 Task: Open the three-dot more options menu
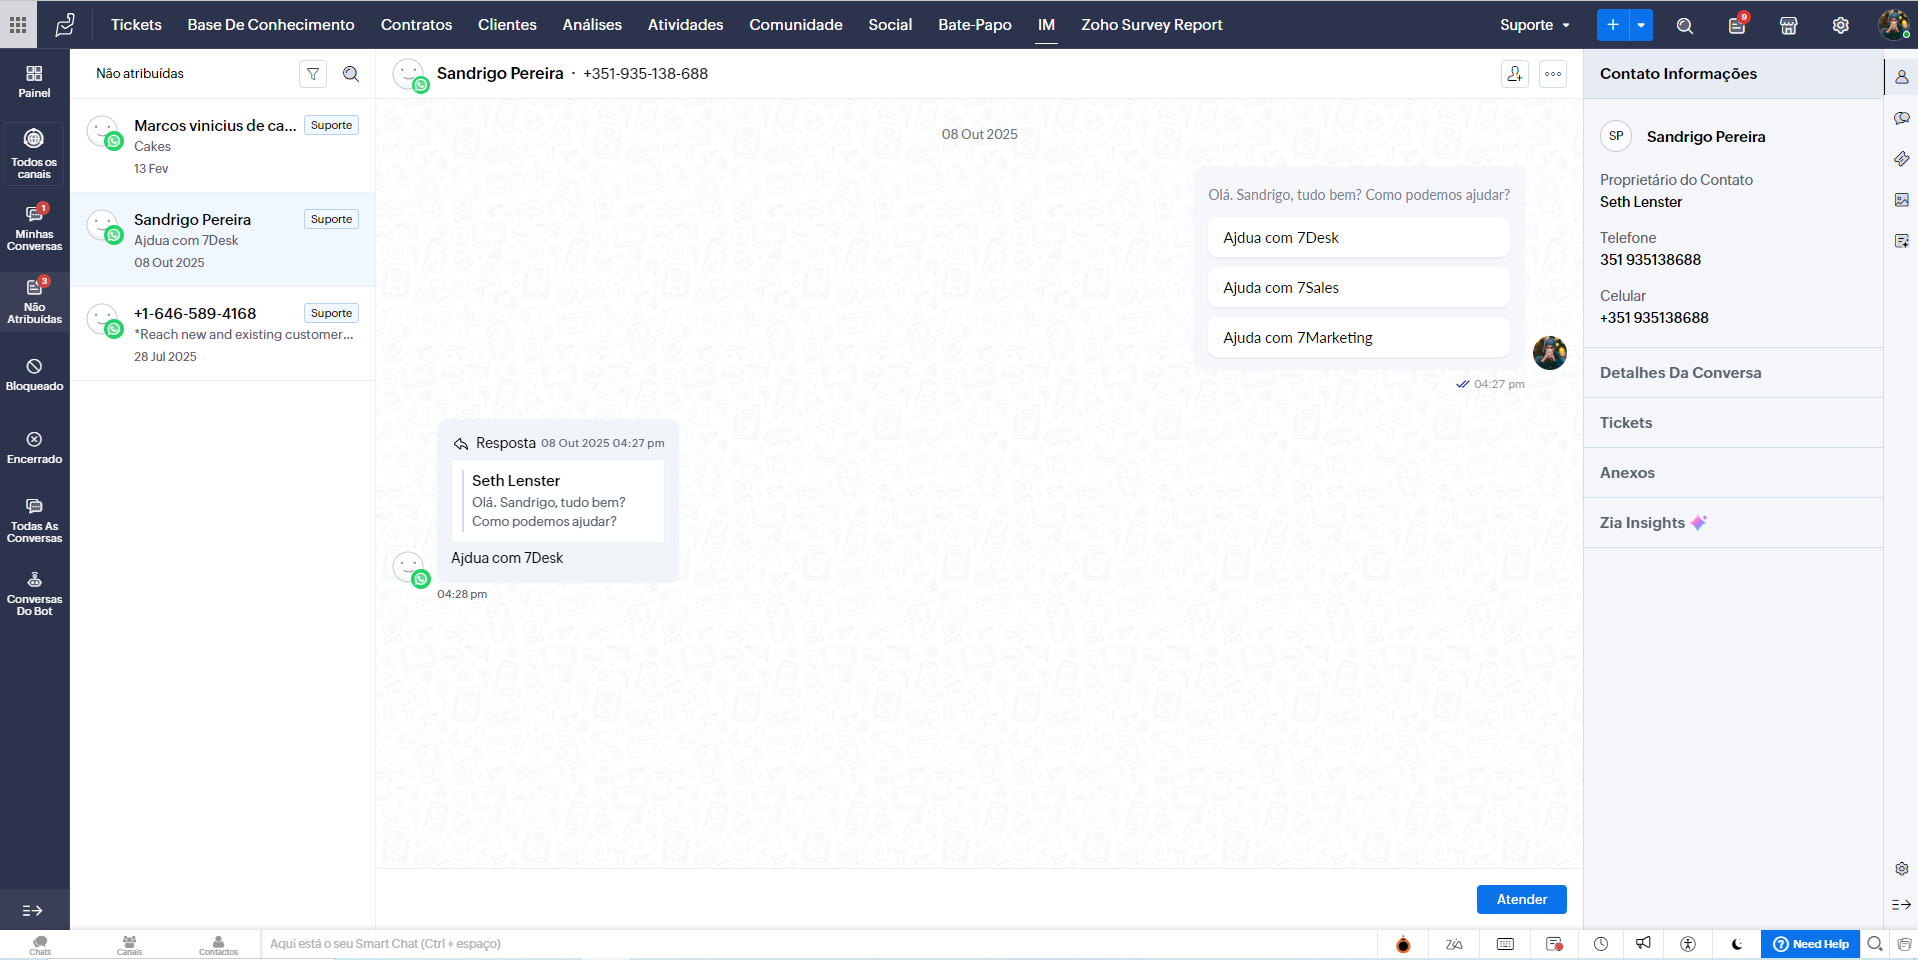click(x=1553, y=74)
